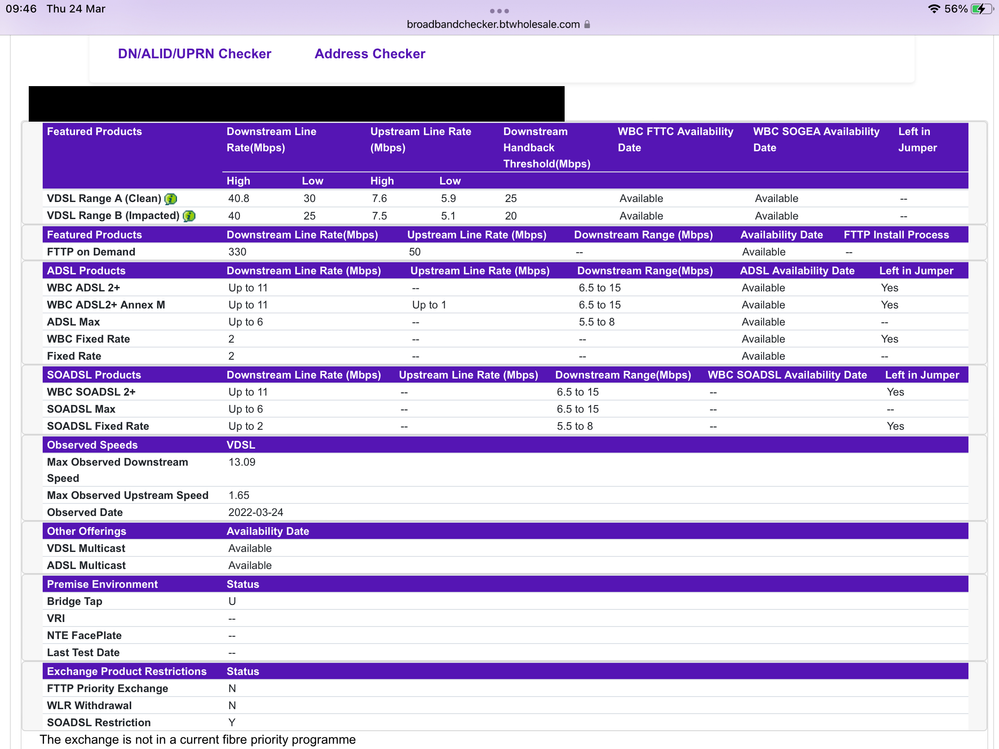Tap the three-dot multitasking icon at top
The width and height of the screenshot is (999, 749).
click(499, 11)
